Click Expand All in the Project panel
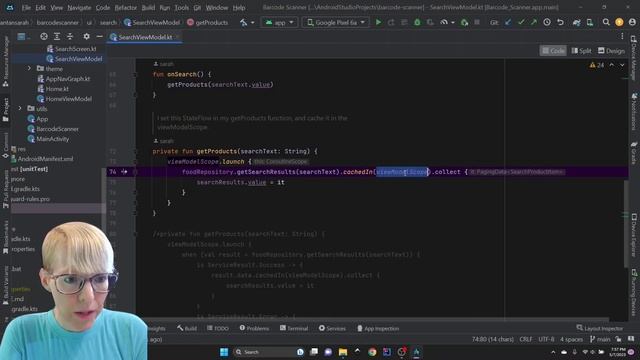640x360 pixels. [x=57, y=37]
